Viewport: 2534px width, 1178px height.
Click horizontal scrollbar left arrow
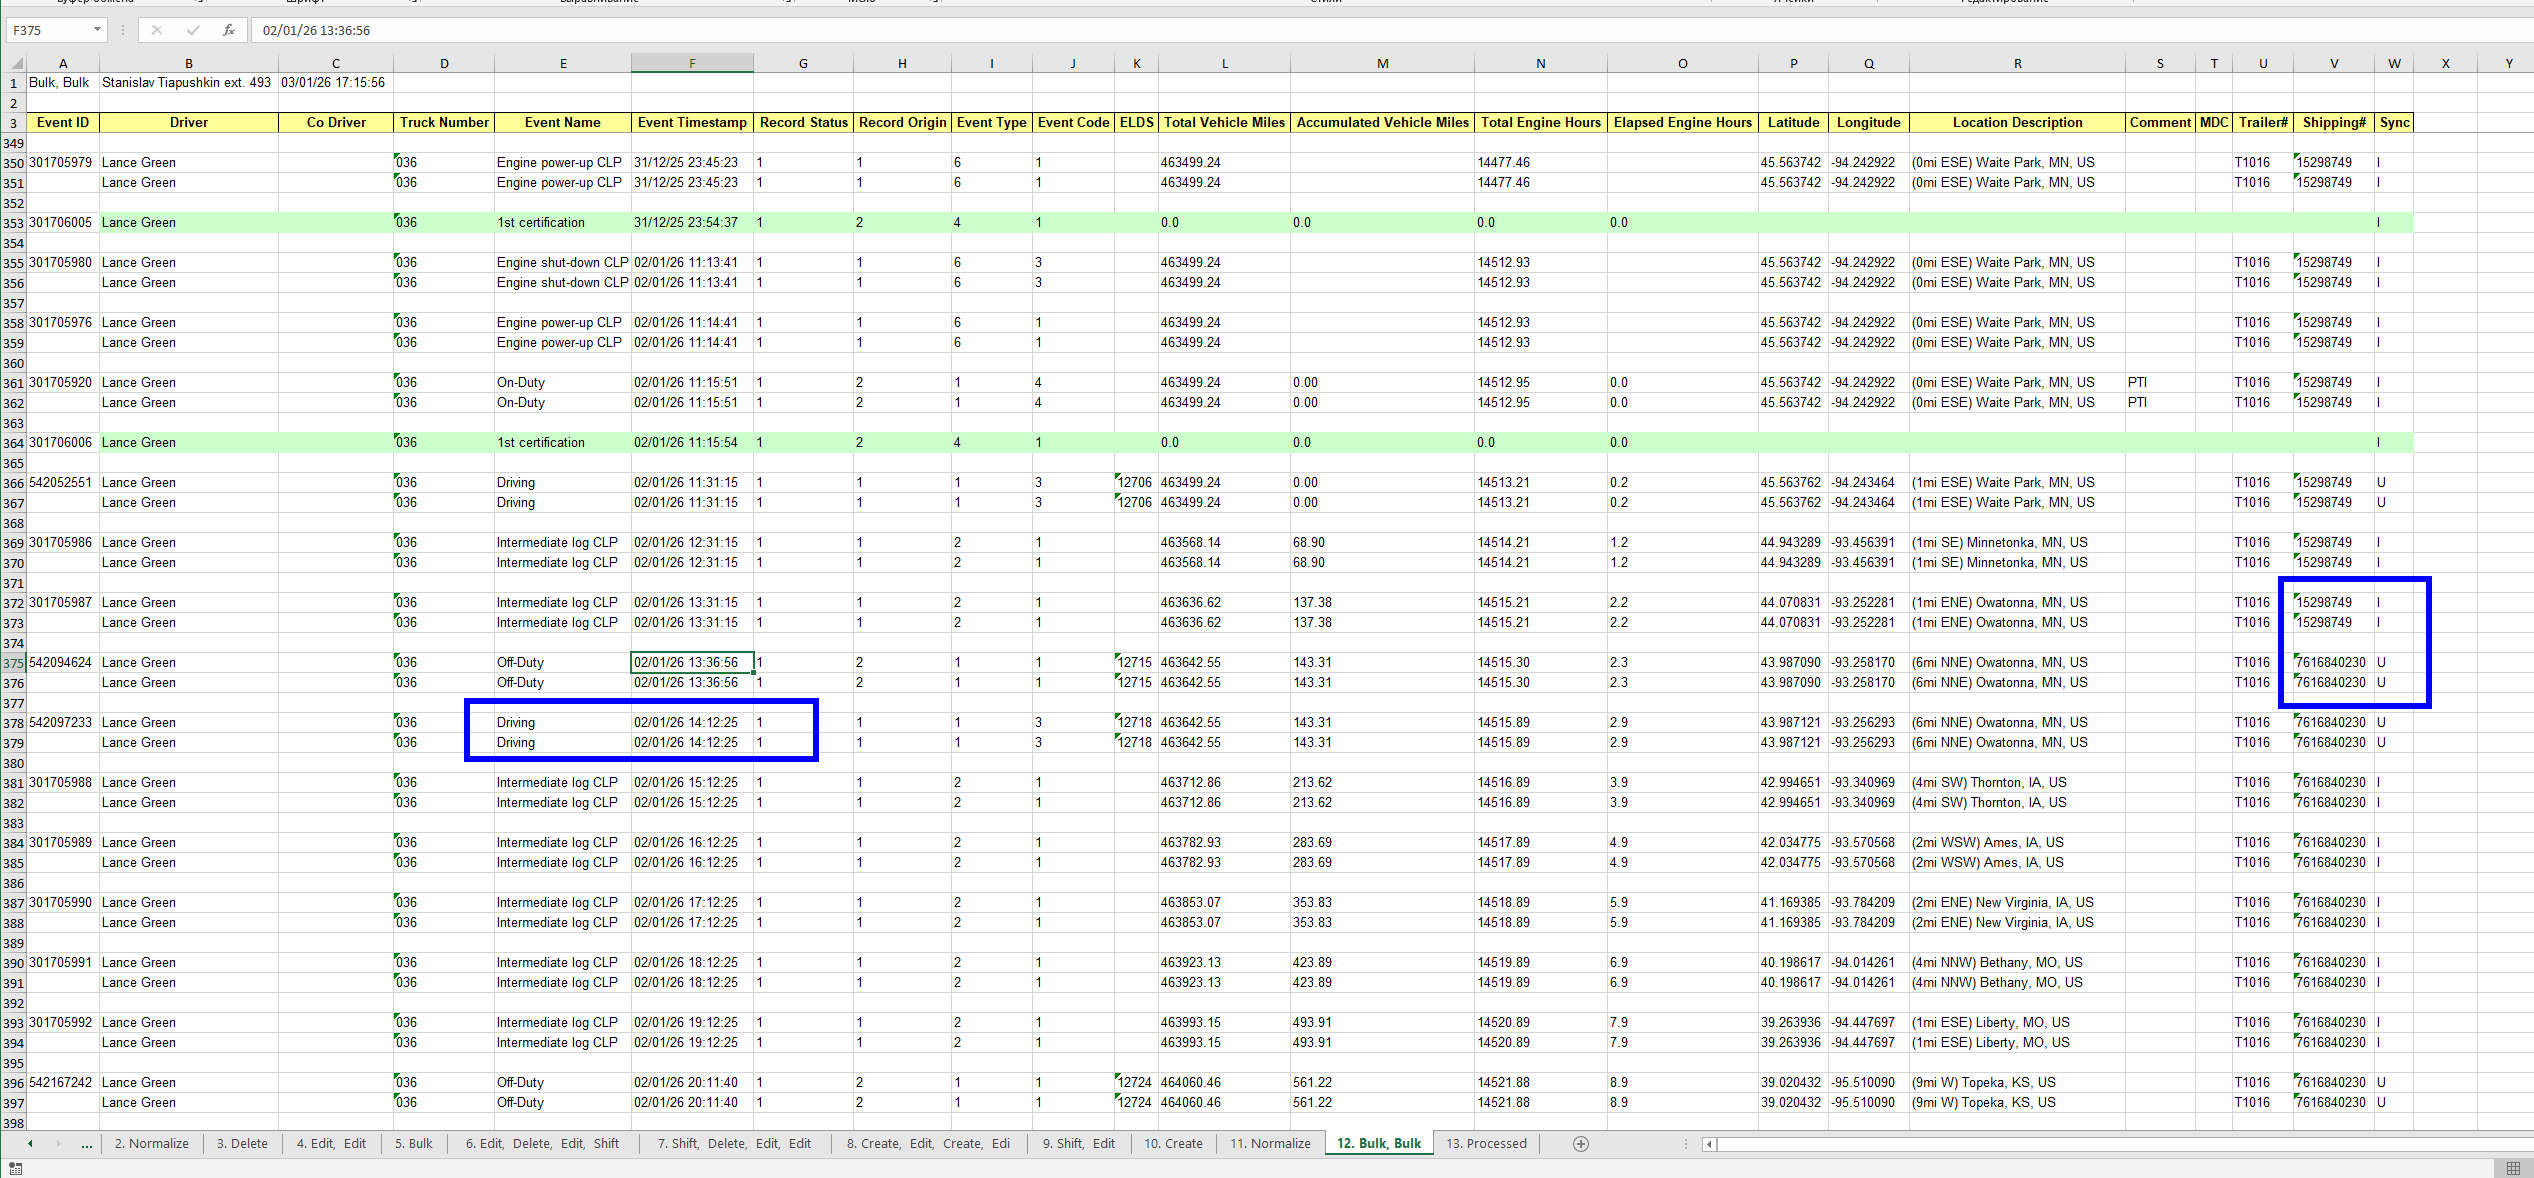(1709, 1144)
